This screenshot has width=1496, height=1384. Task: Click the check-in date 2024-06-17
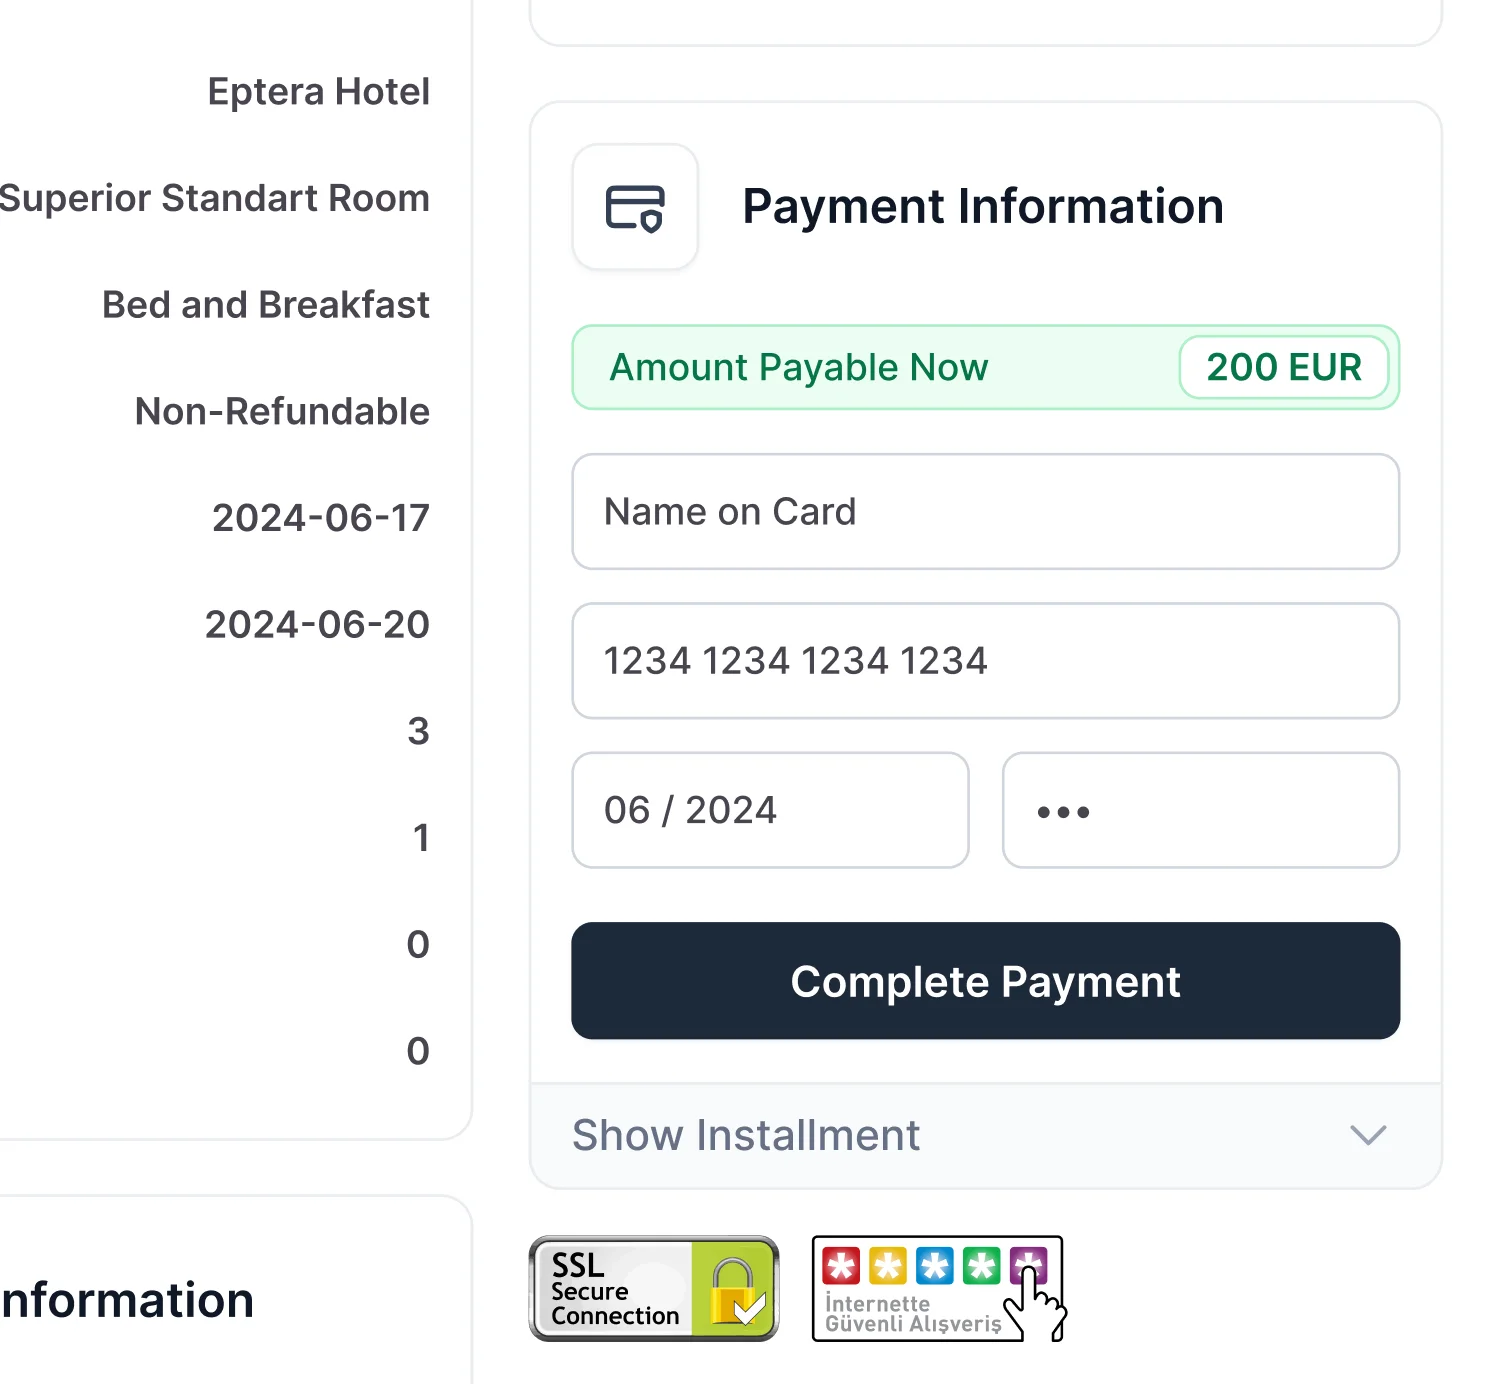321,518
